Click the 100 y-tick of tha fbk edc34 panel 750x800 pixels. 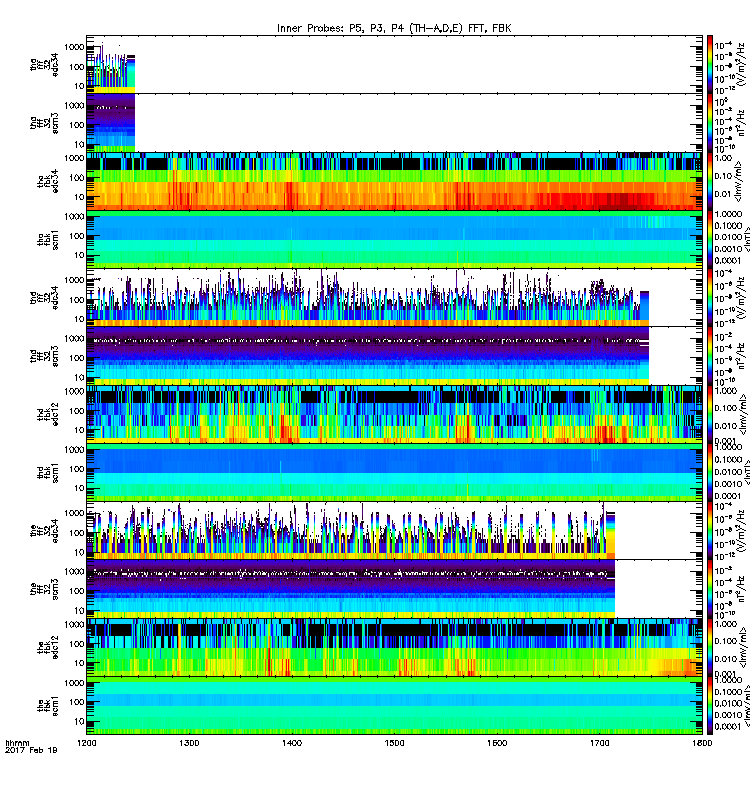(77, 178)
